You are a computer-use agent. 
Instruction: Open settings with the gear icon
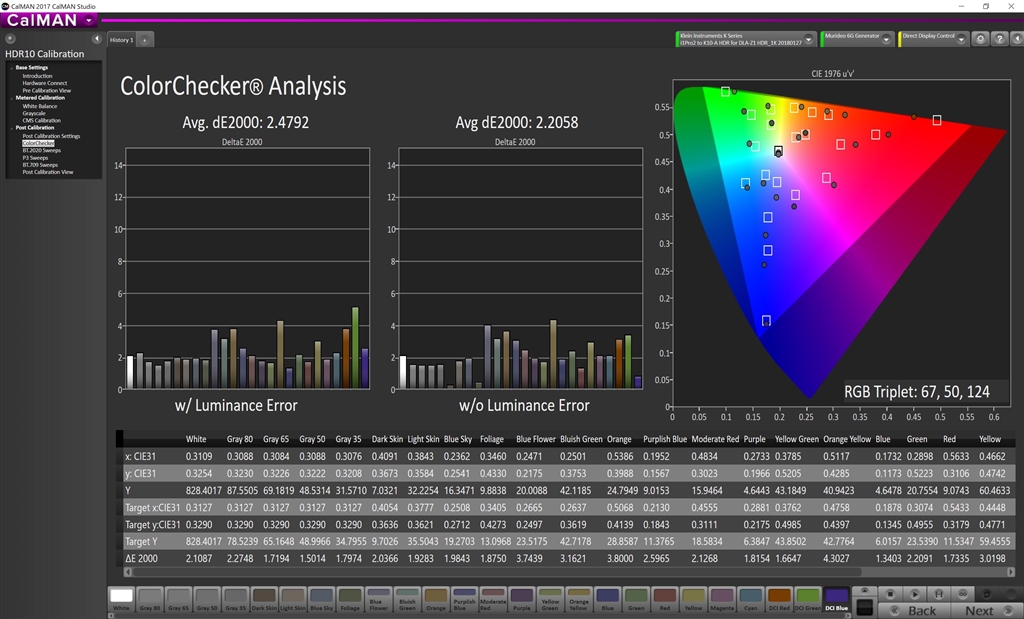coord(980,39)
